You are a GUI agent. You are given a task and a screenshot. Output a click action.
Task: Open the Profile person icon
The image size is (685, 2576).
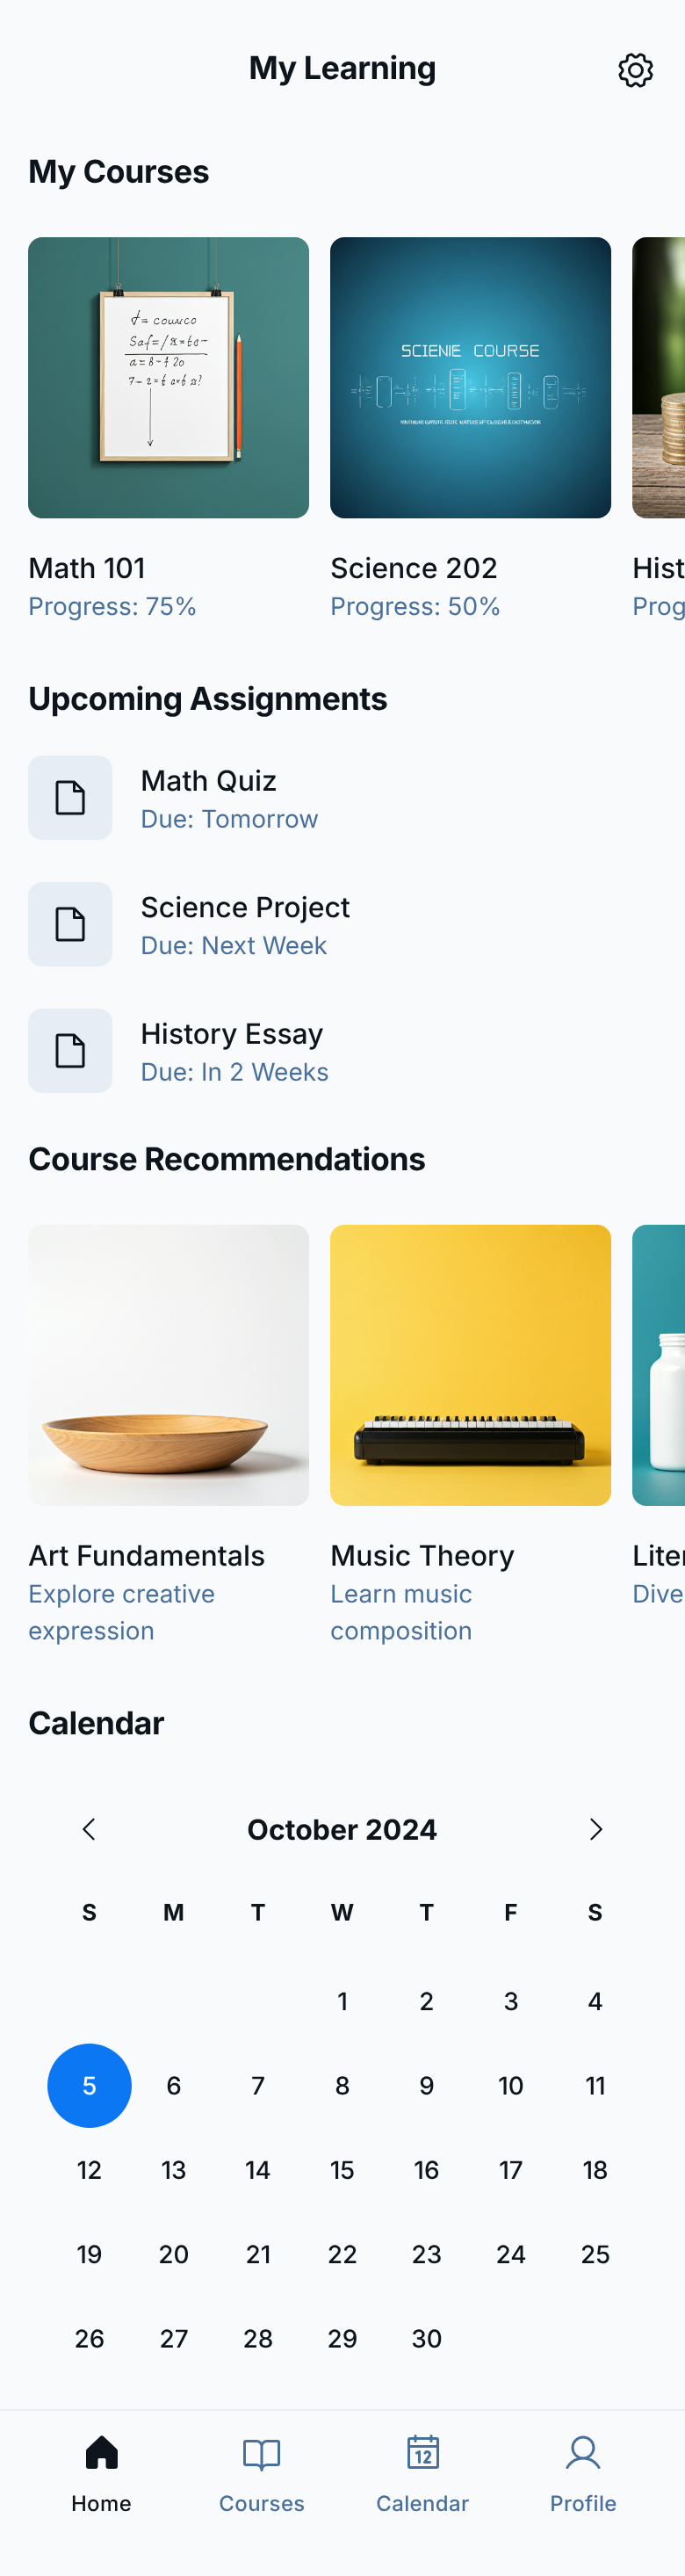point(583,2454)
